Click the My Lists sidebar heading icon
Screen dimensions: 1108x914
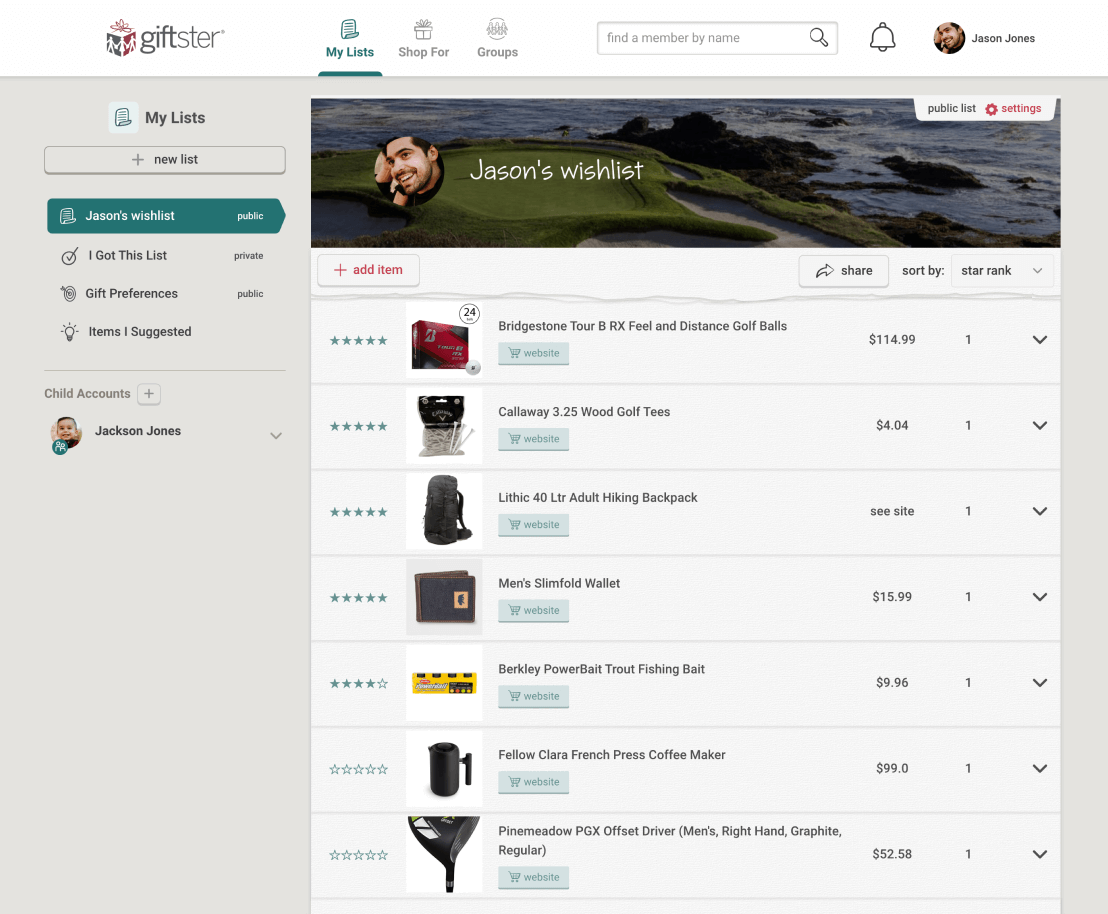(x=123, y=117)
